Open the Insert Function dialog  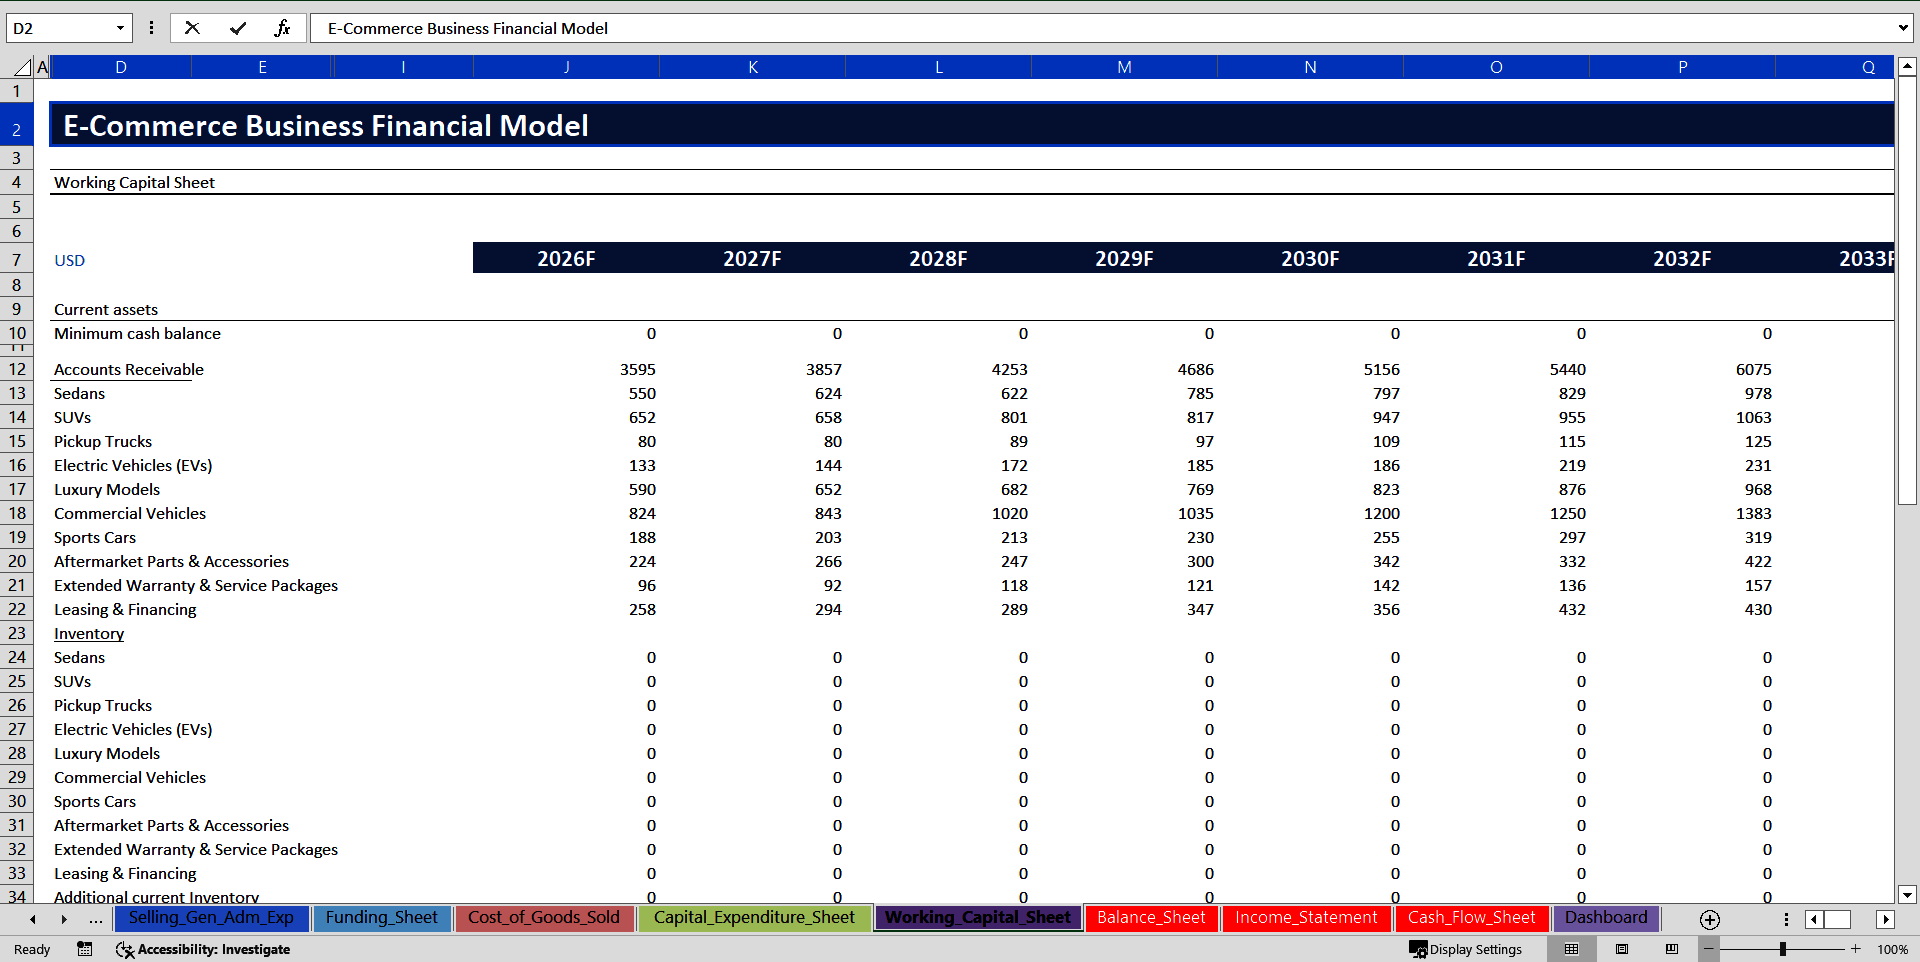click(282, 28)
